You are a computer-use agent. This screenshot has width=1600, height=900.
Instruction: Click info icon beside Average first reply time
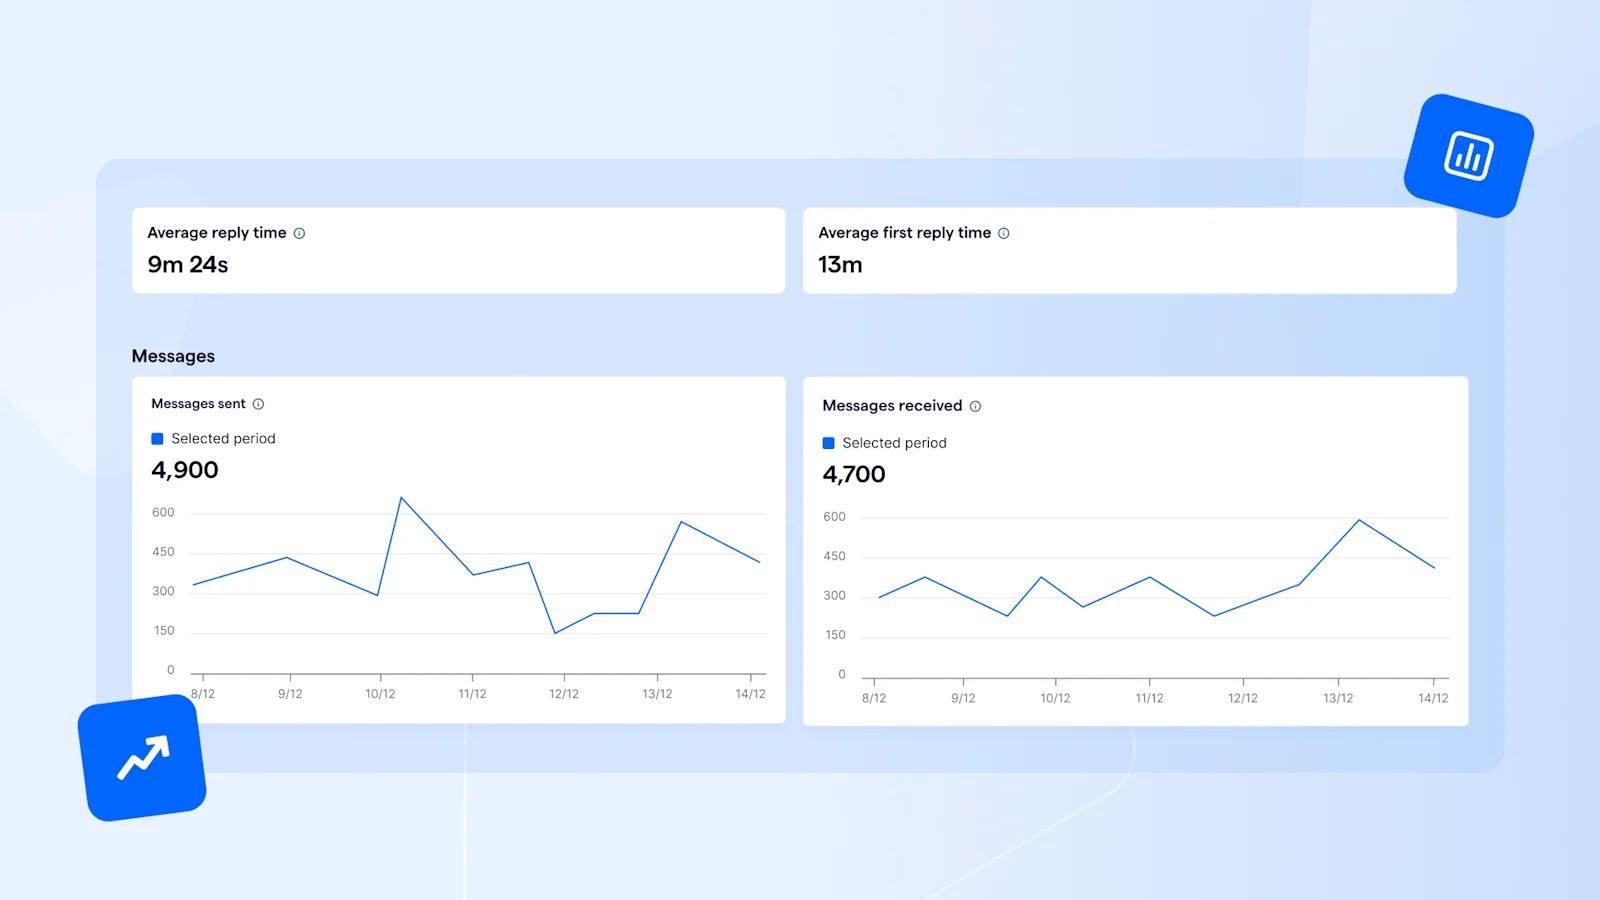[x=1003, y=233]
